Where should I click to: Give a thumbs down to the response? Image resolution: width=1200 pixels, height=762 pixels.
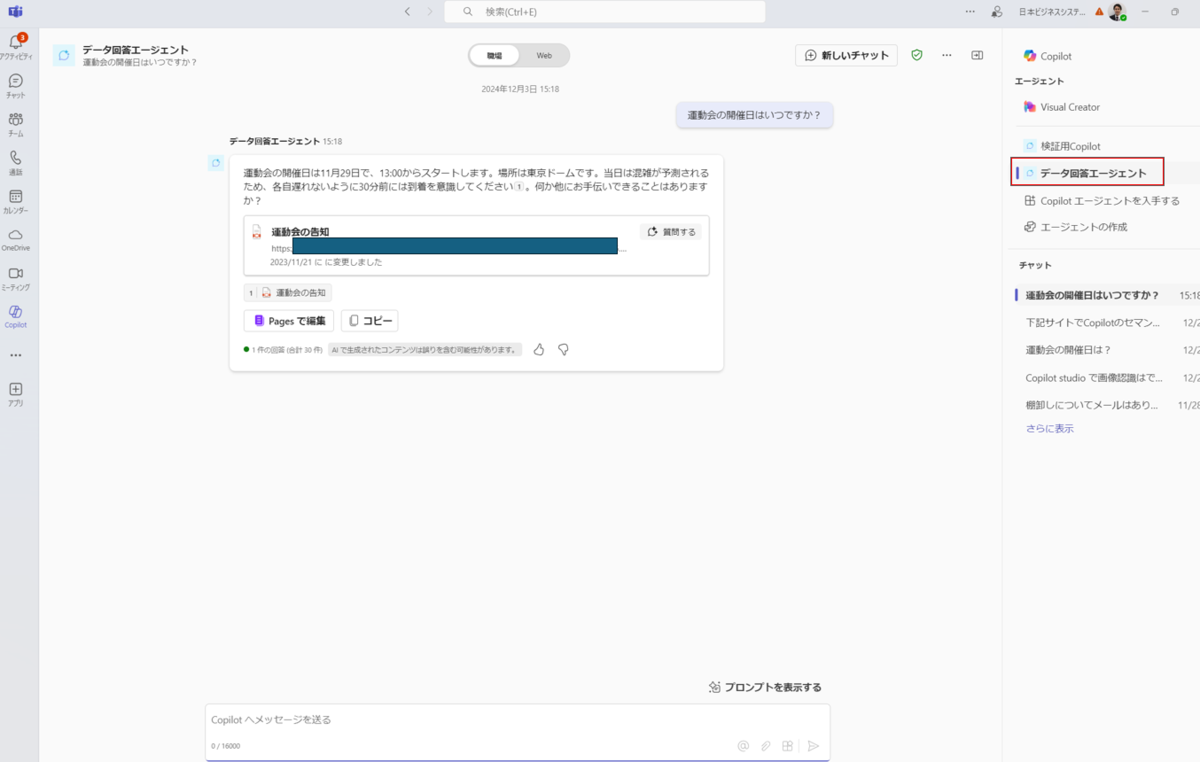[563, 350]
